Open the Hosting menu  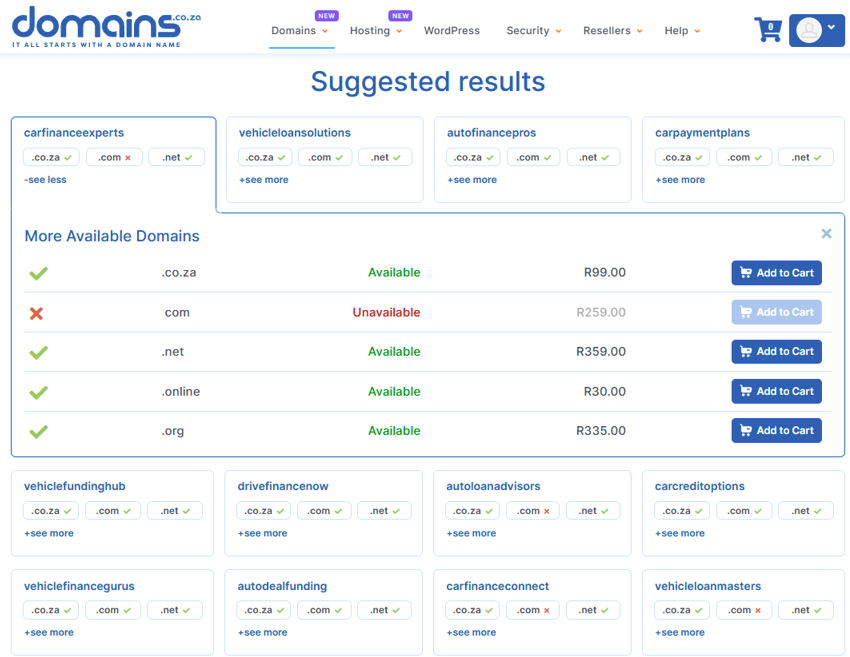point(375,31)
